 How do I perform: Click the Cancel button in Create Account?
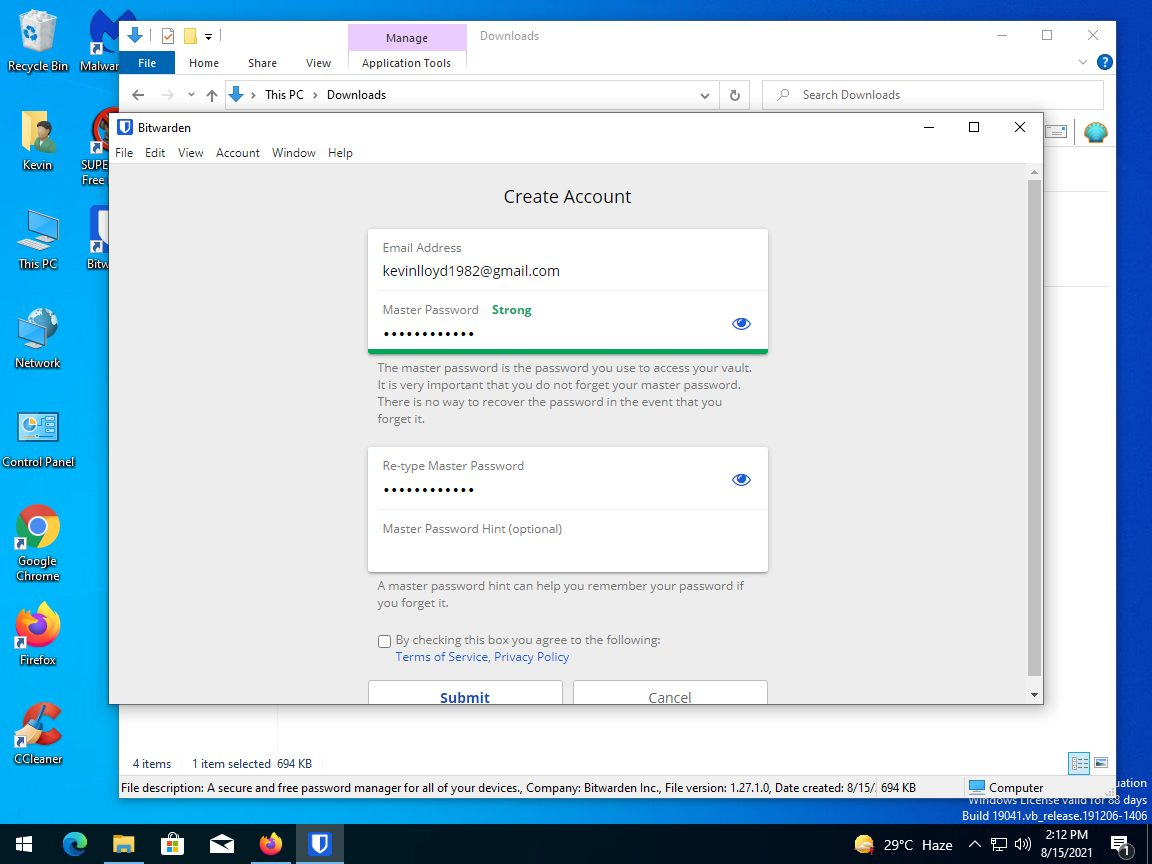click(x=670, y=694)
